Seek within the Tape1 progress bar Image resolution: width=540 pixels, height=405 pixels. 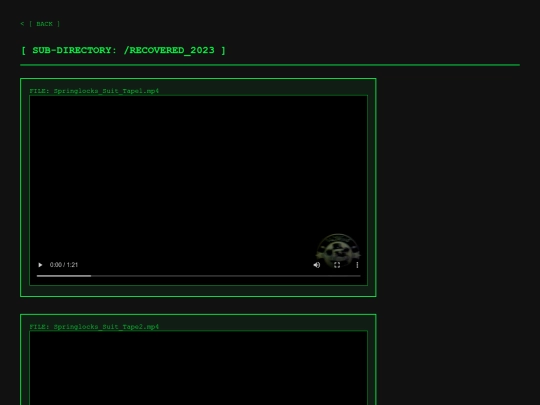point(198,276)
